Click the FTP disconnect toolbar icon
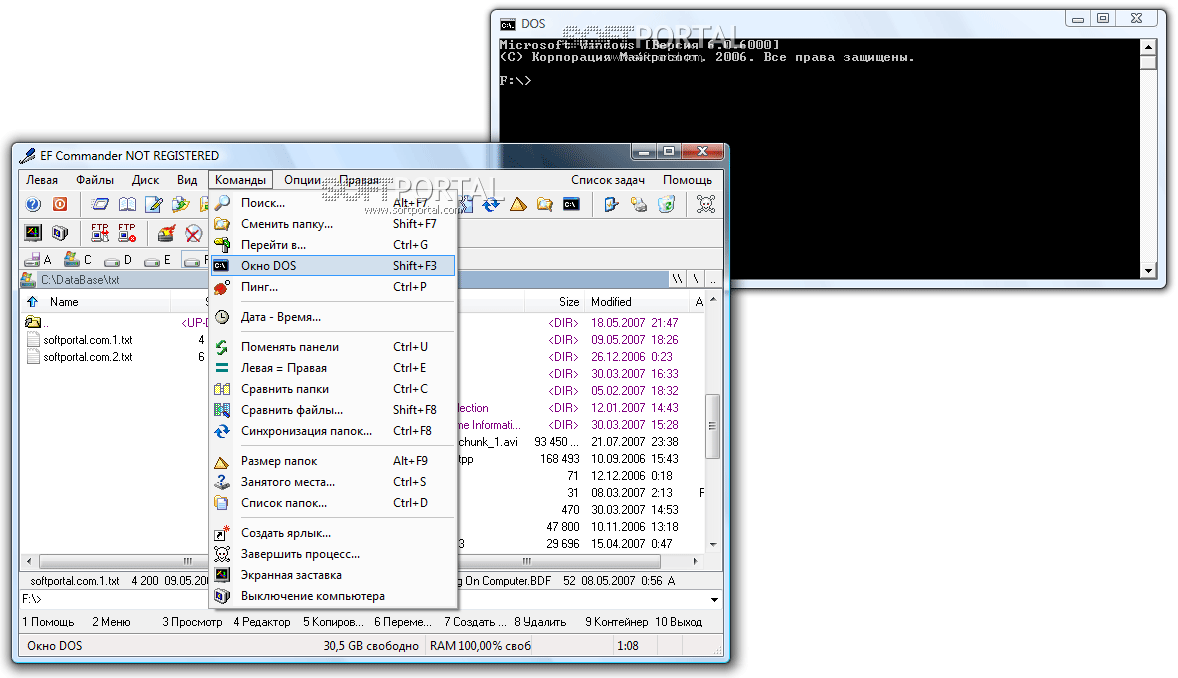This screenshot has height=678, width=1178. tap(127, 233)
